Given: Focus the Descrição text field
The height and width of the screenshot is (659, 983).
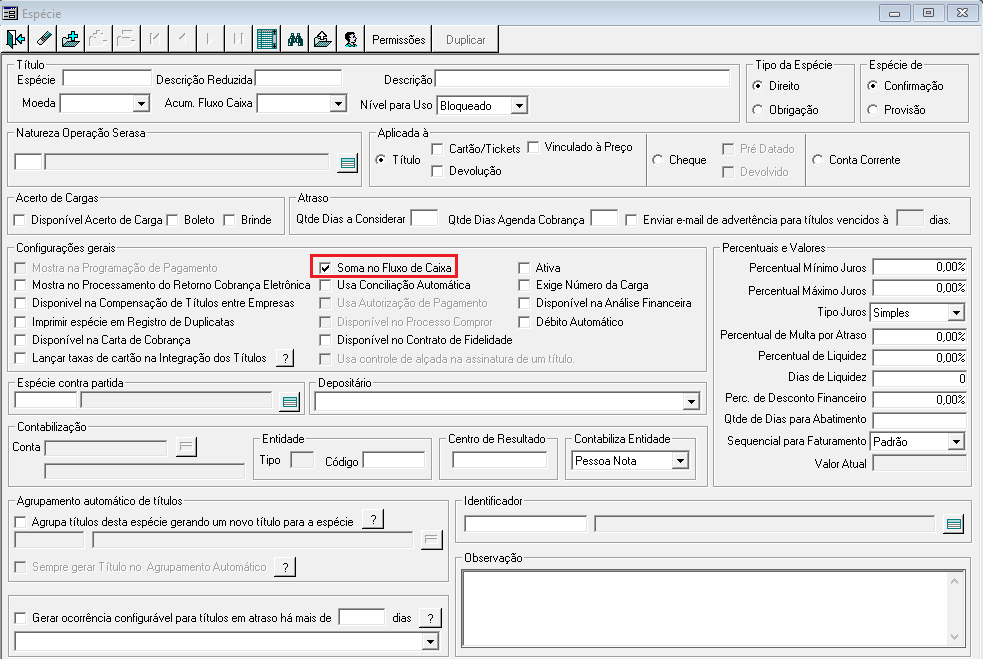Looking at the screenshot, I should point(582,78).
